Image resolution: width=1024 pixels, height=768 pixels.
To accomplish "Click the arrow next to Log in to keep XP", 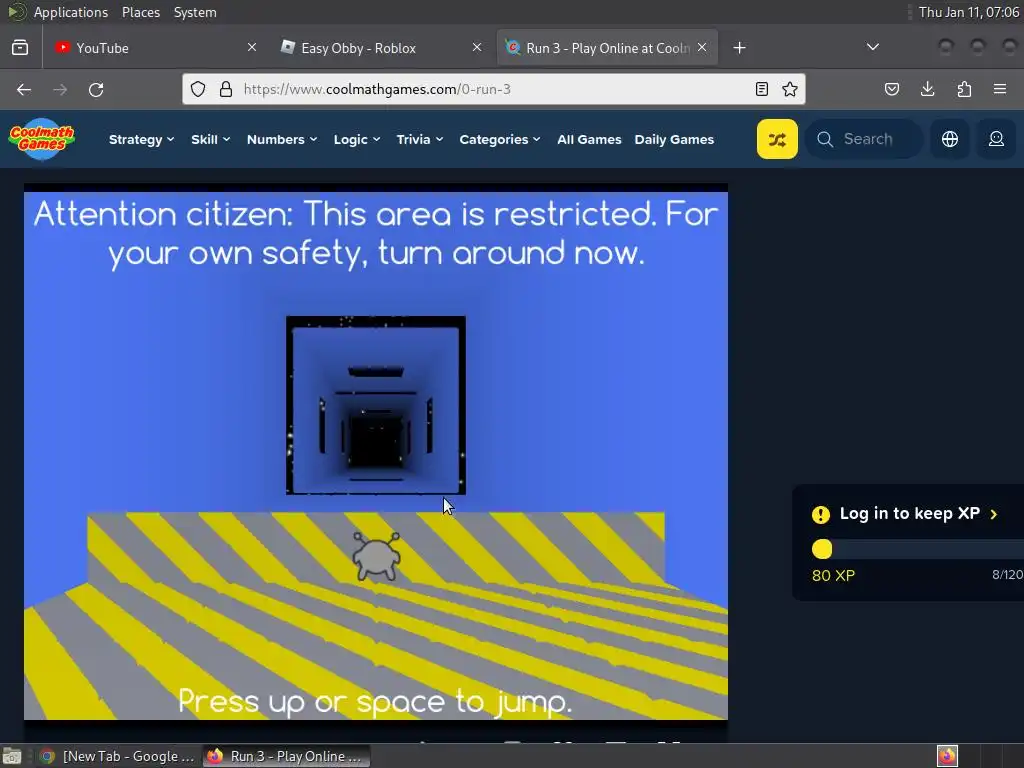I will 993,515.
